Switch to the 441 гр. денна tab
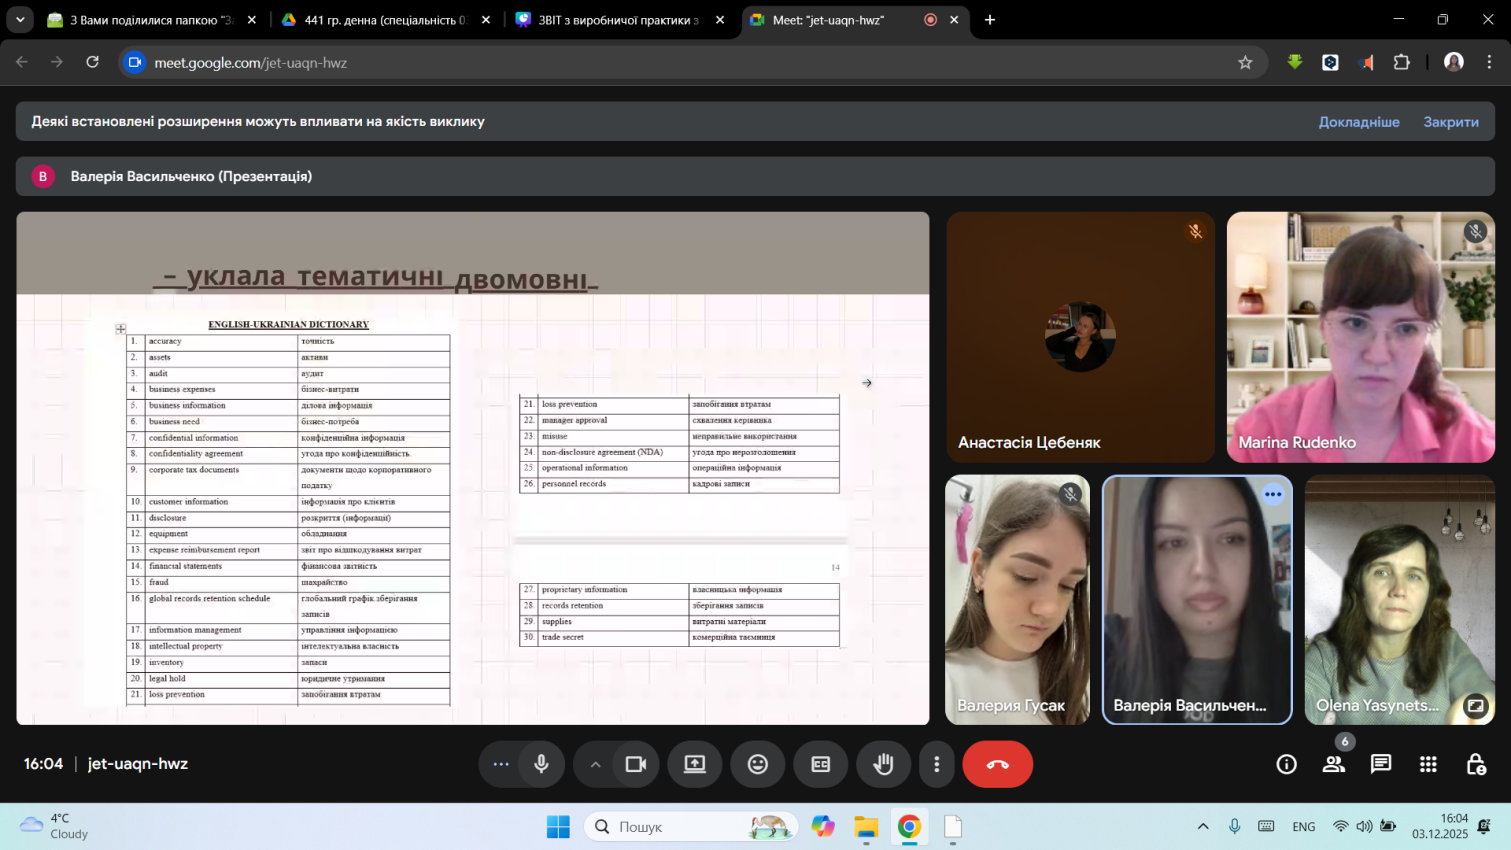The width and height of the screenshot is (1511, 850). [x=384, y=20]
